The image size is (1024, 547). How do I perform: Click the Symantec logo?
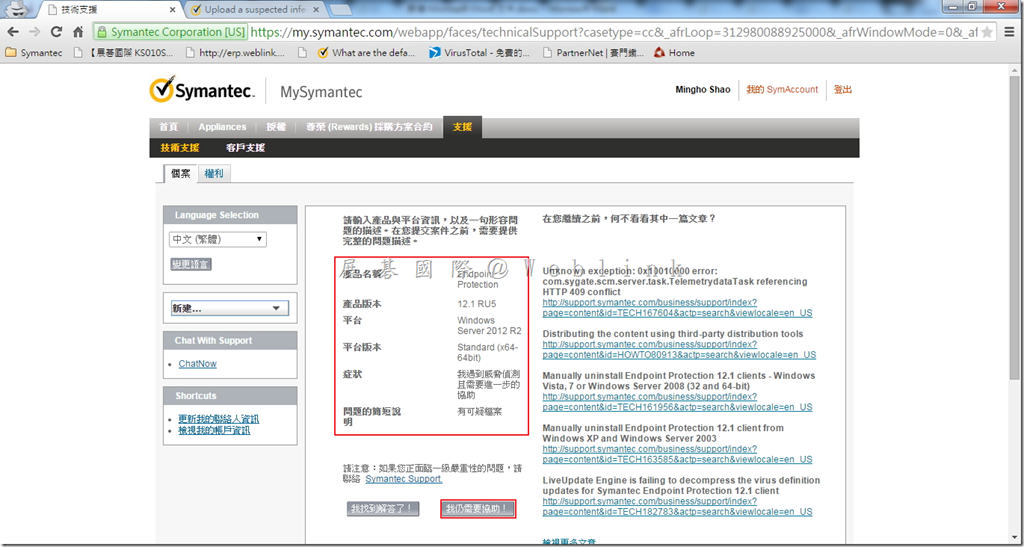click(x=202, y=91)
